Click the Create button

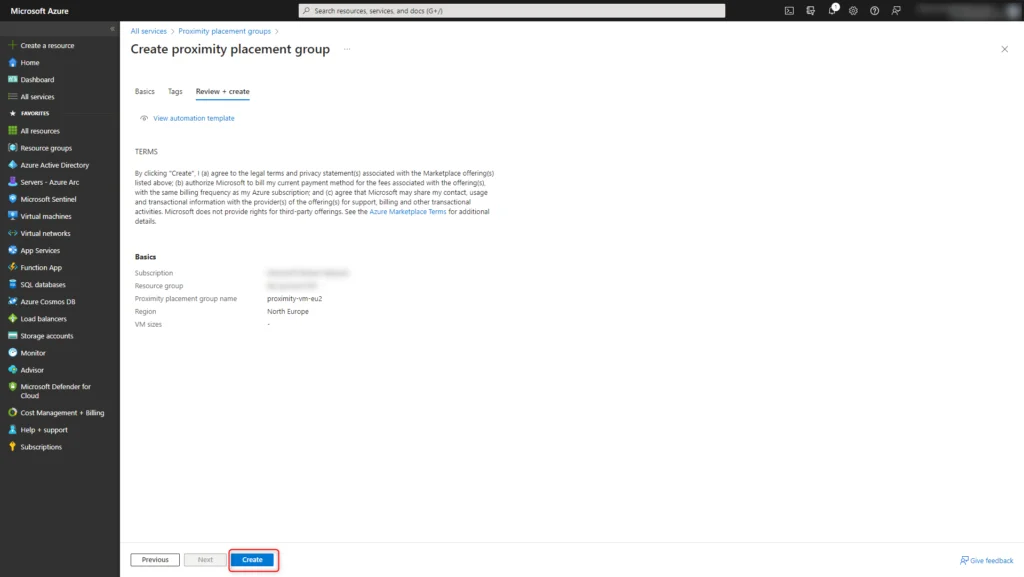pos(253,560)
